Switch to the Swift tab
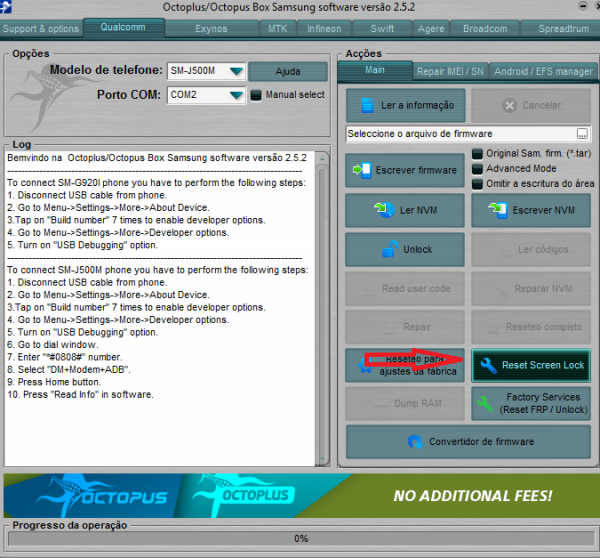600x558 pixels. click(x=382, y=29)
